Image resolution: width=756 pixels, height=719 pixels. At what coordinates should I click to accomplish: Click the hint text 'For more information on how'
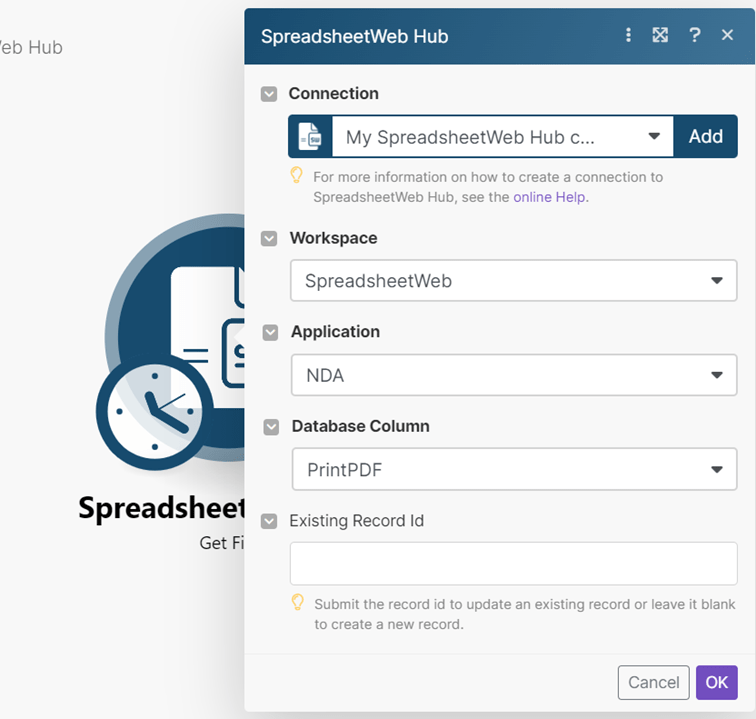click(488, 187)
